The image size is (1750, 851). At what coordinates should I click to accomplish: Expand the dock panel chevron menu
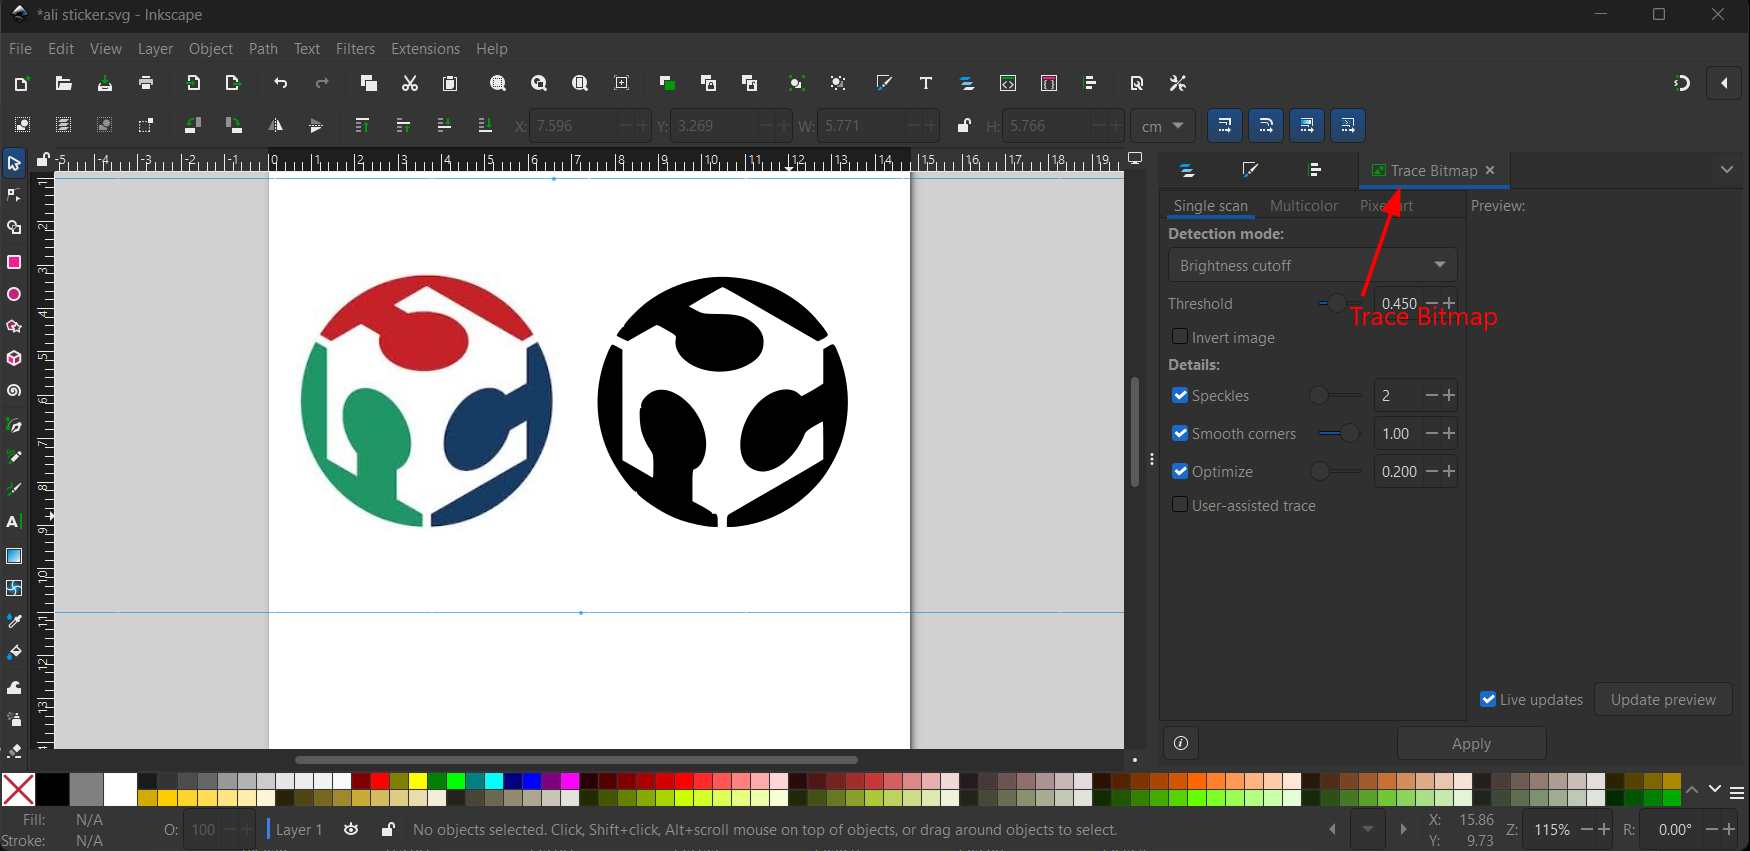click(1726, 170)
